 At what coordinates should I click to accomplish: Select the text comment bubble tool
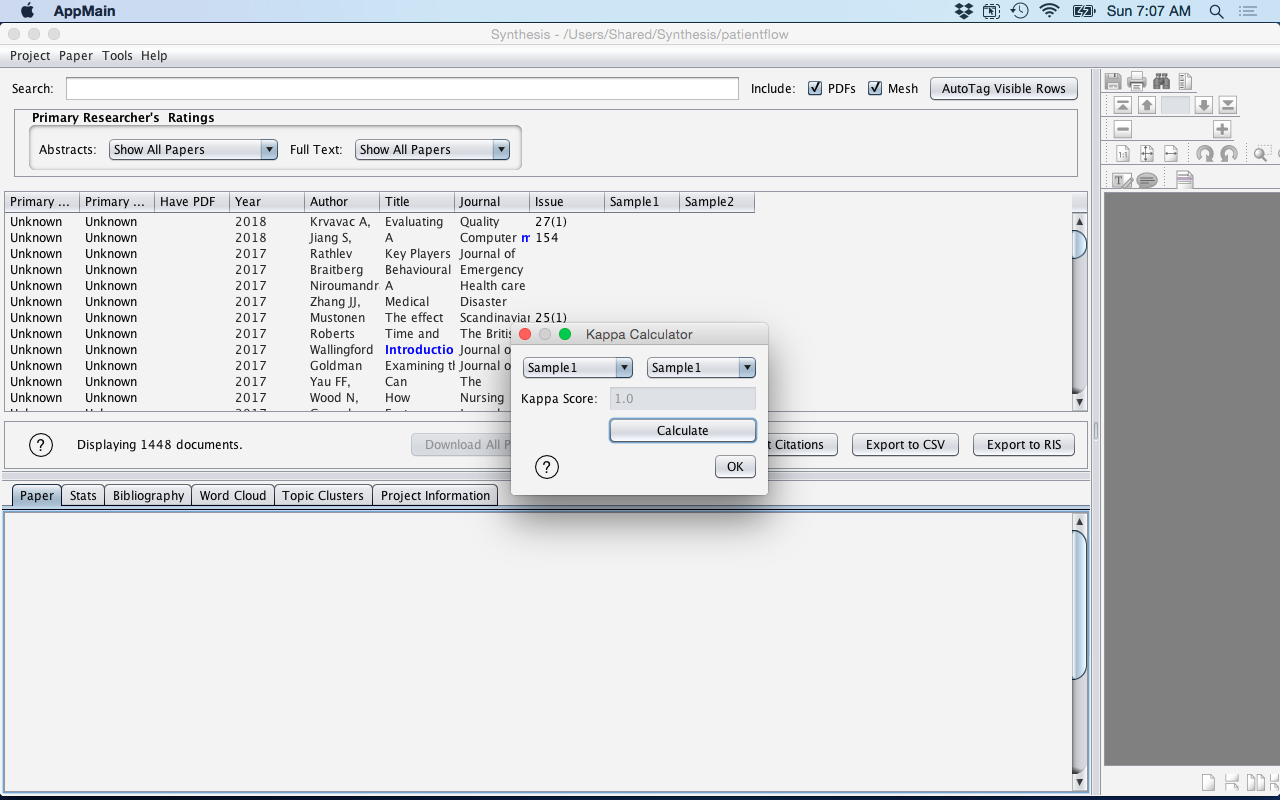[x=1147, y=180]
